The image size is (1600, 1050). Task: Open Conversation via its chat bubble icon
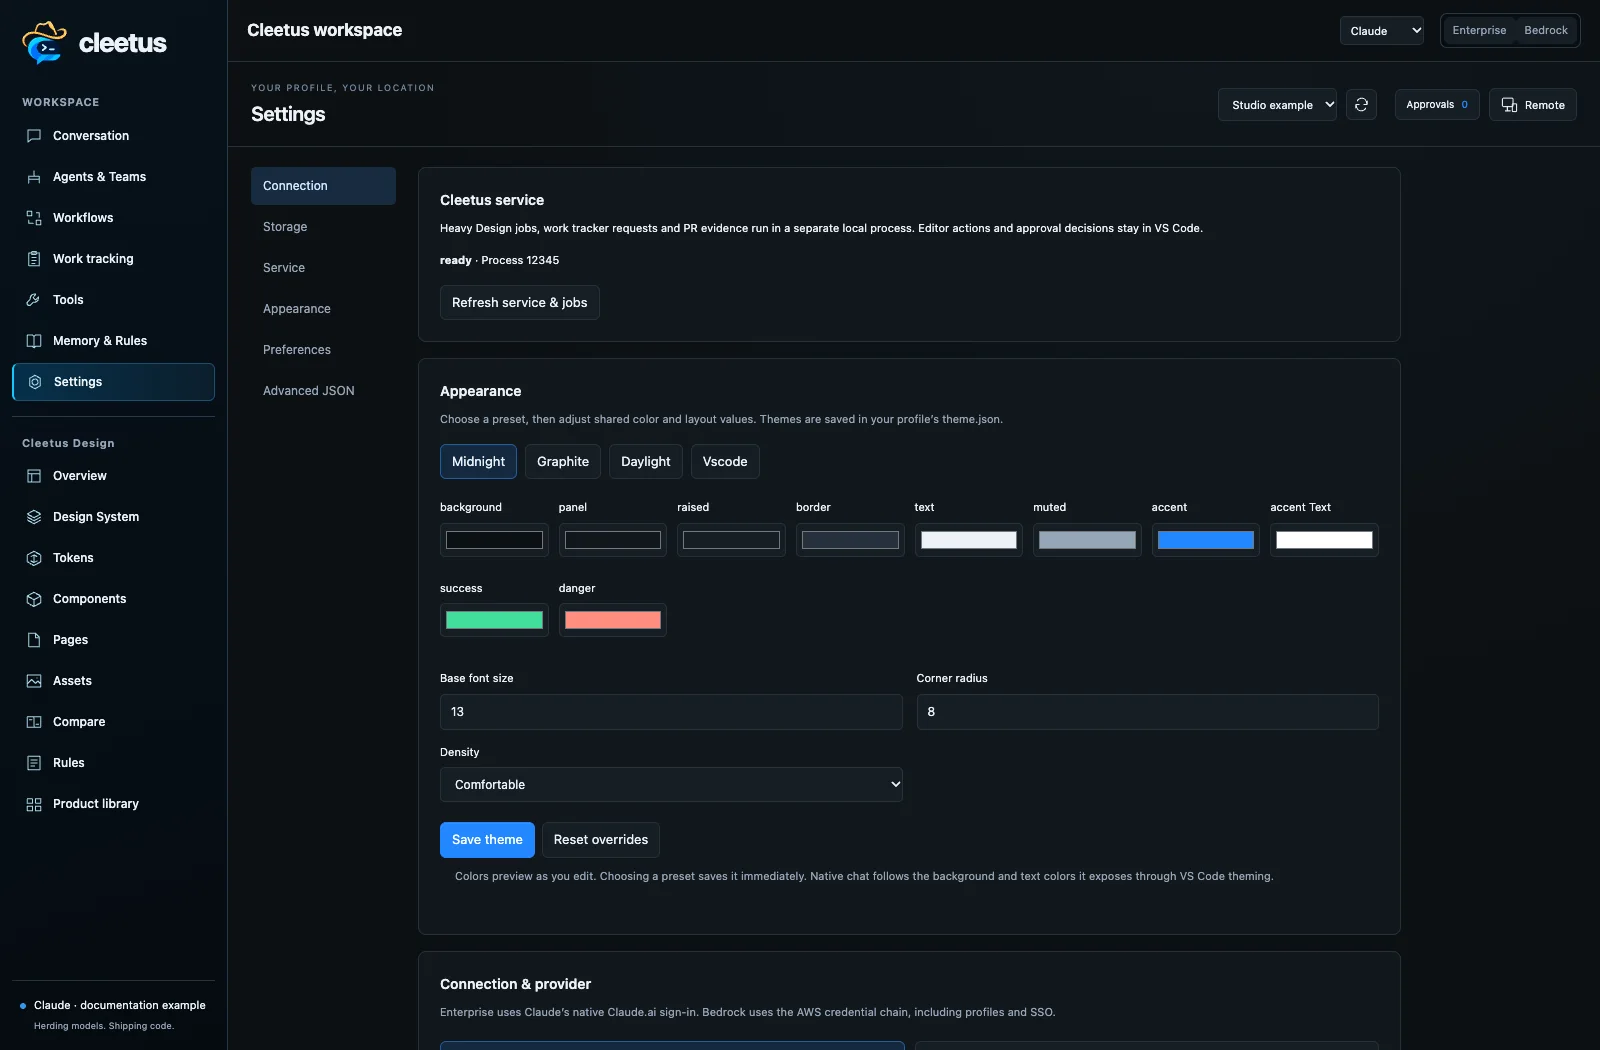[34, 136]
